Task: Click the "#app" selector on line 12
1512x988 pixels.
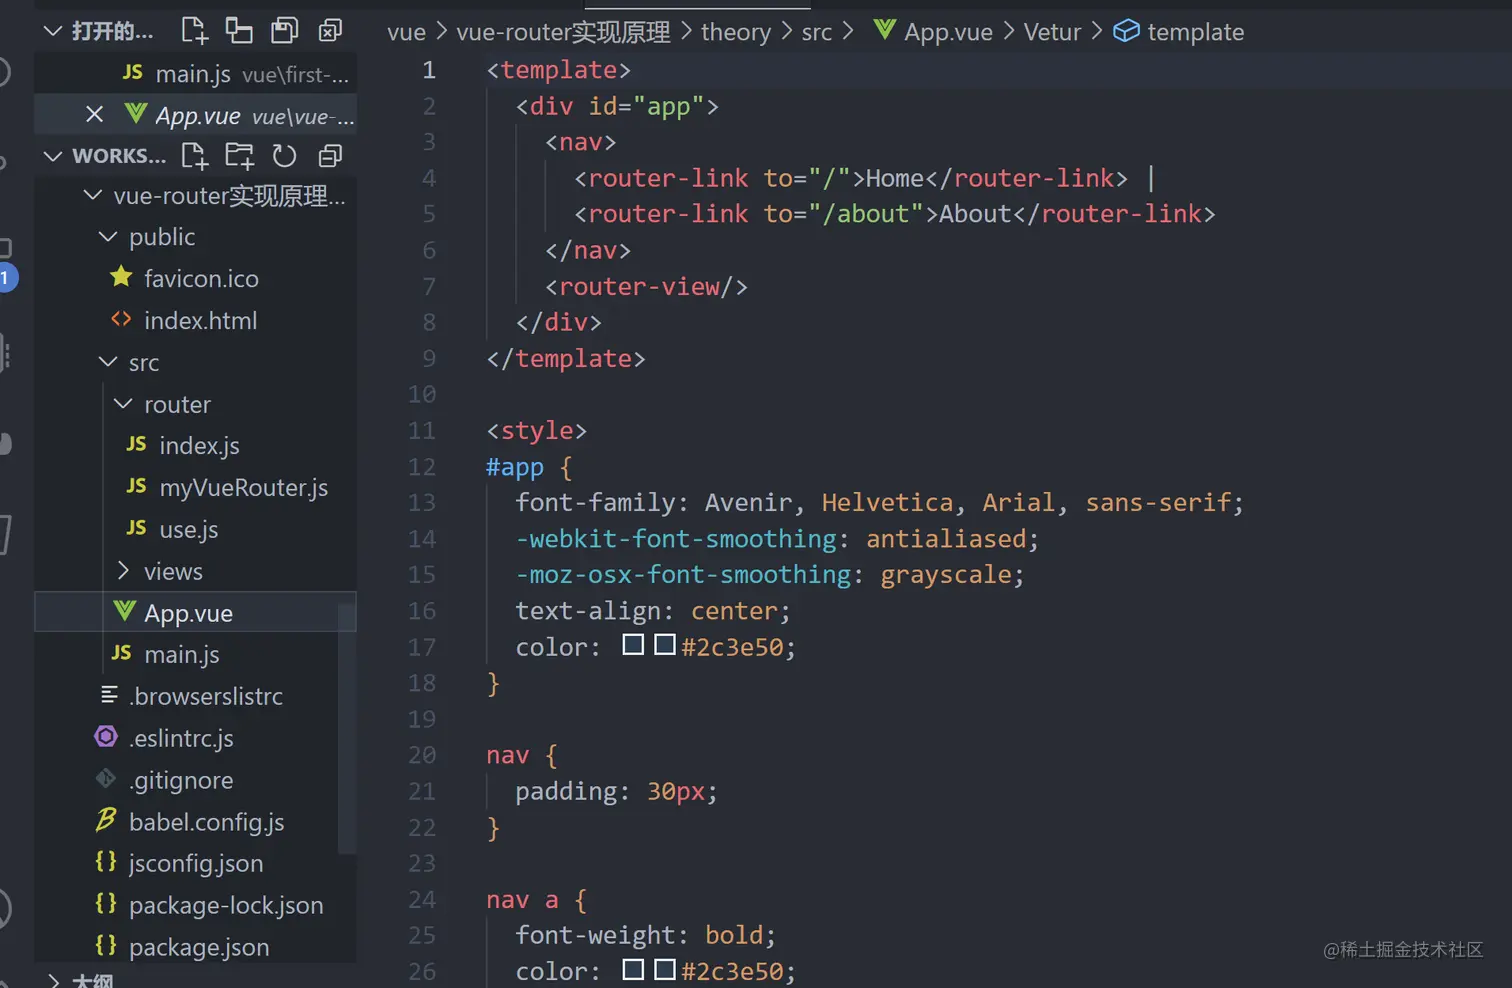Action: coord(515,467)
